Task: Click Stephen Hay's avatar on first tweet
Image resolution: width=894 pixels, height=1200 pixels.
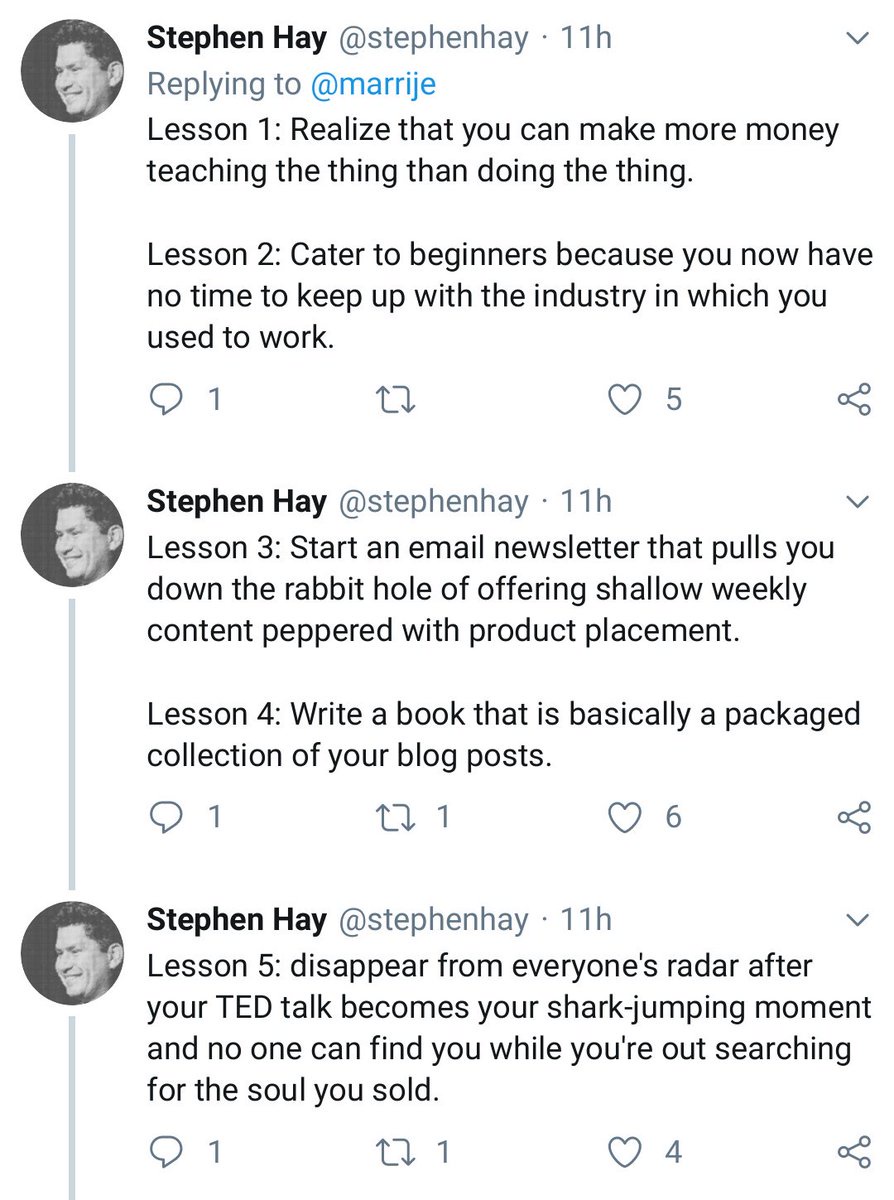Action: [73, 74]
